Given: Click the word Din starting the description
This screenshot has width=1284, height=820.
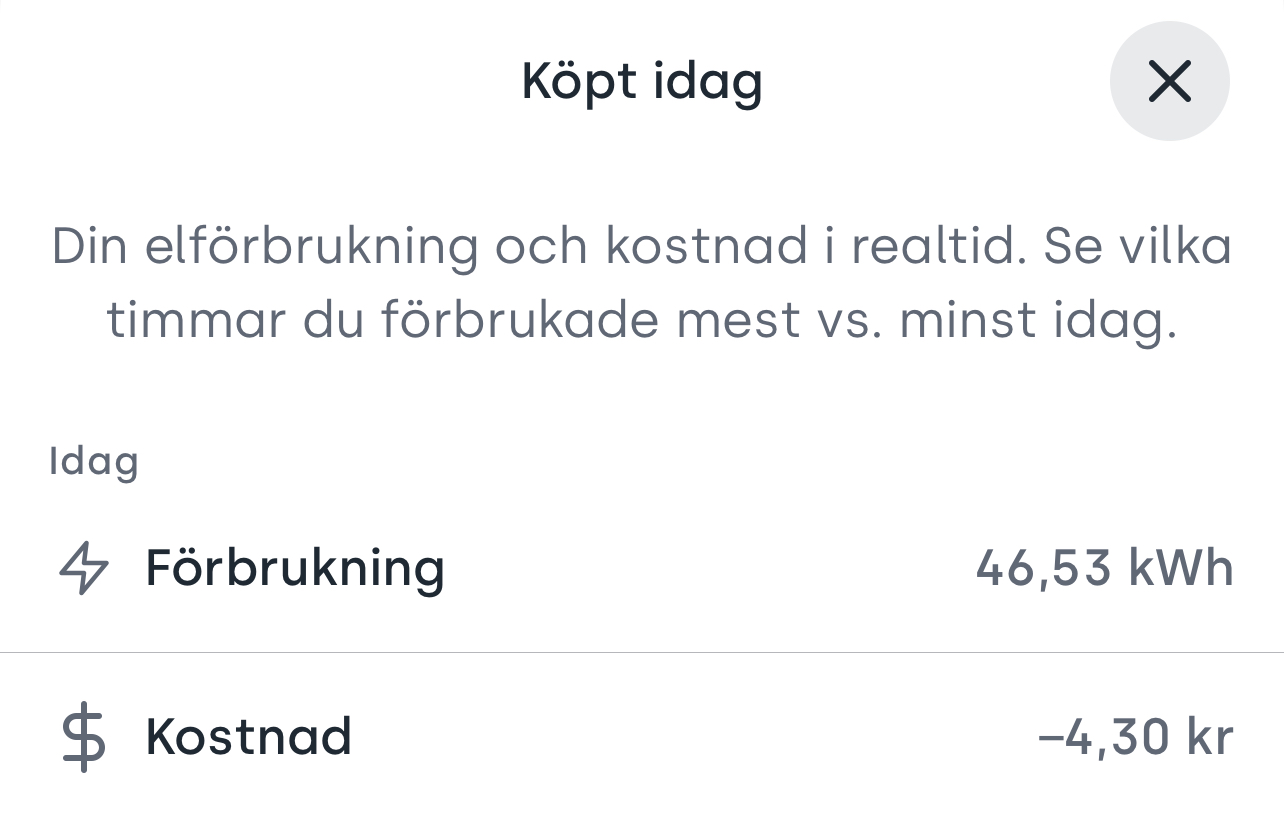Looking at the screenshot, I should pyautogui.click(x=91, y=247).
